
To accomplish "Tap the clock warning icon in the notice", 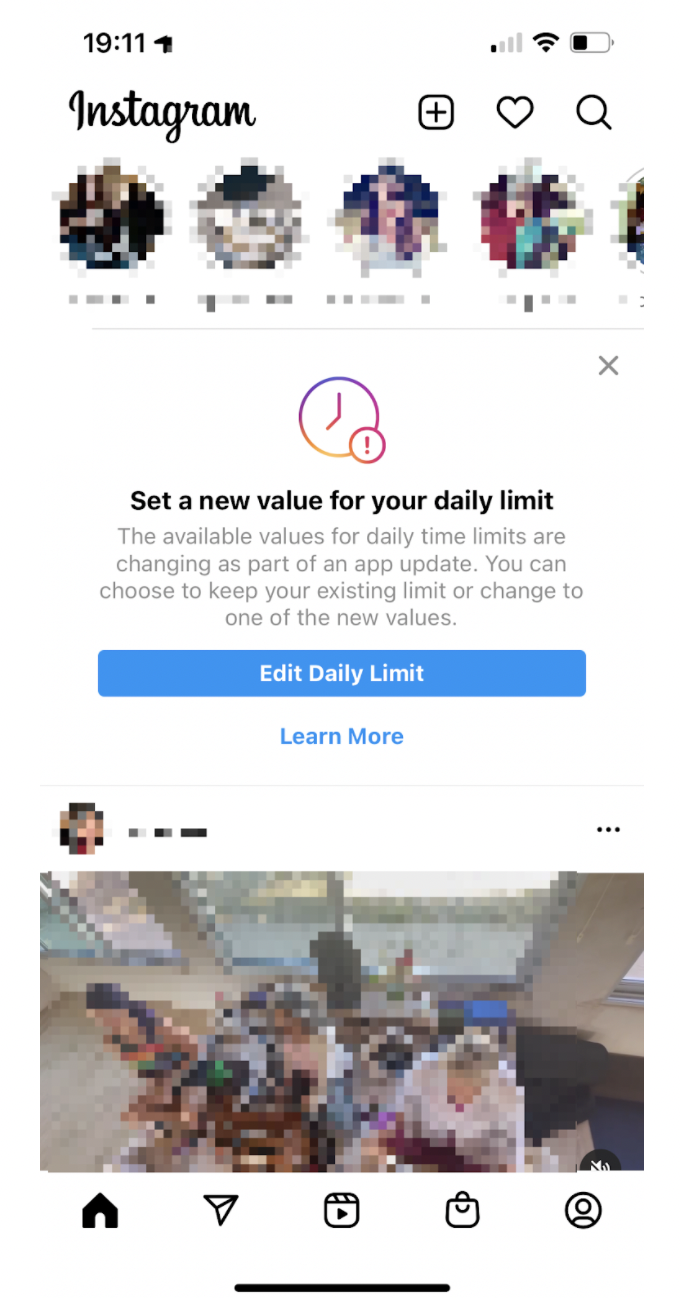I will click(342, 420).
